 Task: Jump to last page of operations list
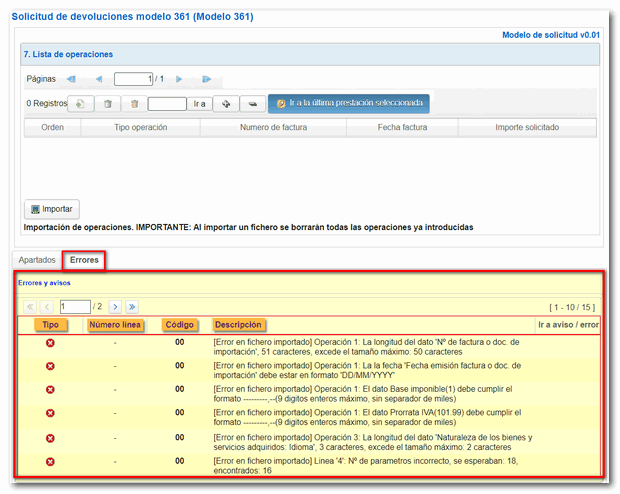pos(206,79)
